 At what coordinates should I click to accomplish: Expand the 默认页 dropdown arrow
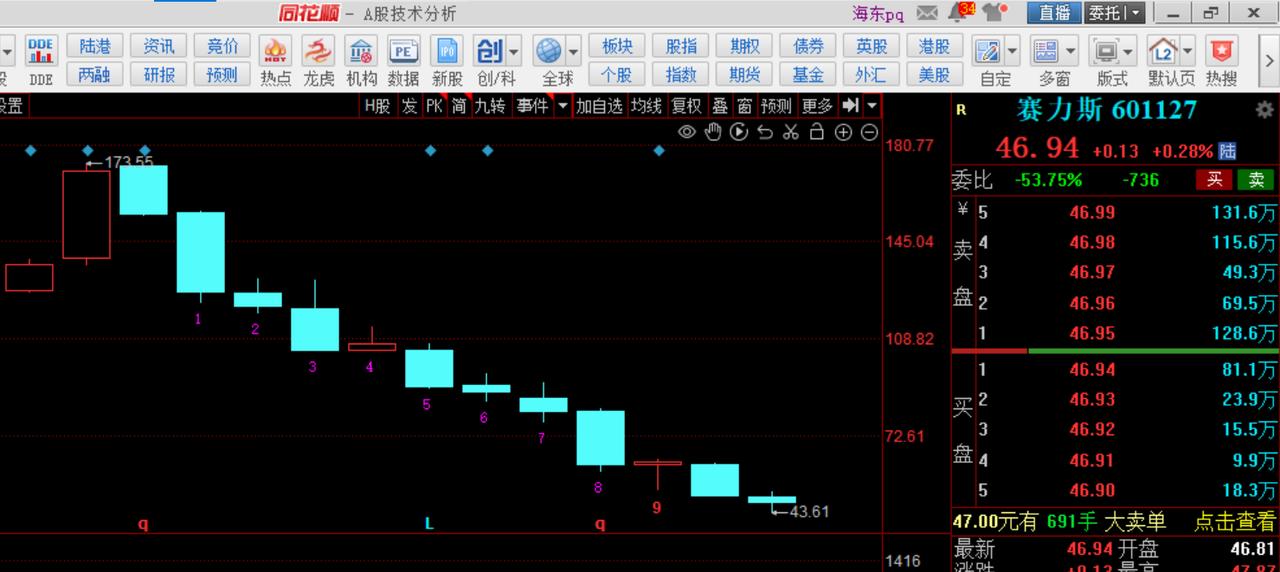pos(1188,50)
